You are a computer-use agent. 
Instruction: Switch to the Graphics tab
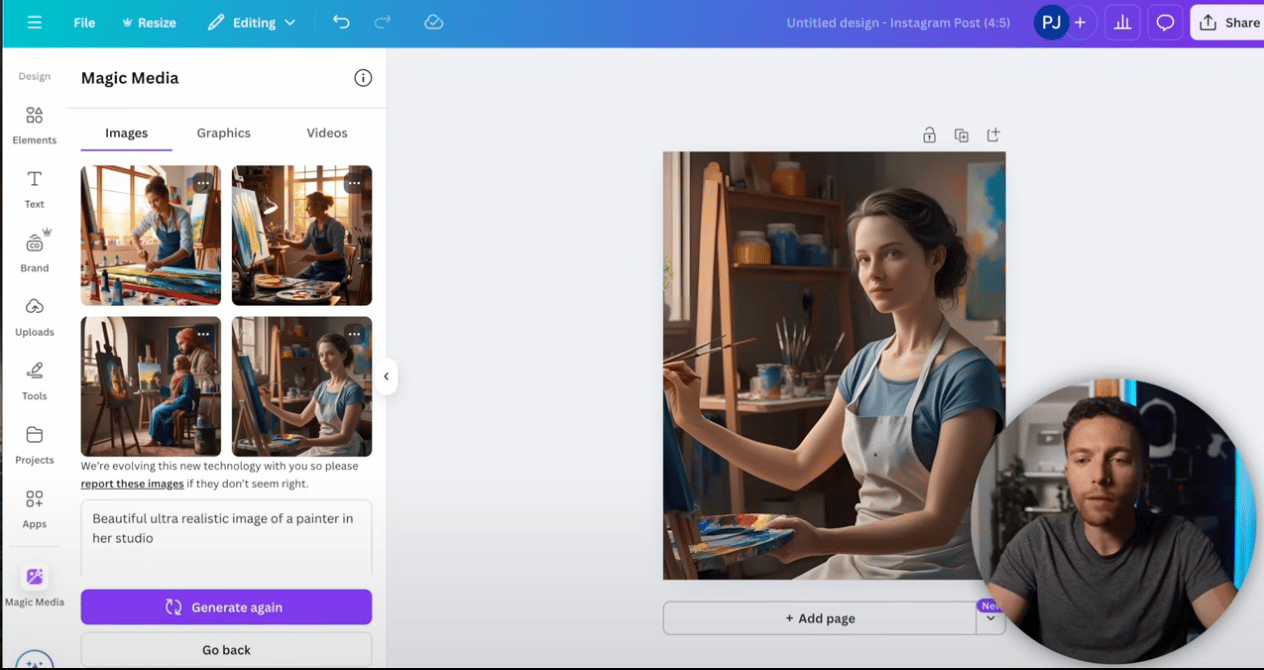[x=223, y=133]
